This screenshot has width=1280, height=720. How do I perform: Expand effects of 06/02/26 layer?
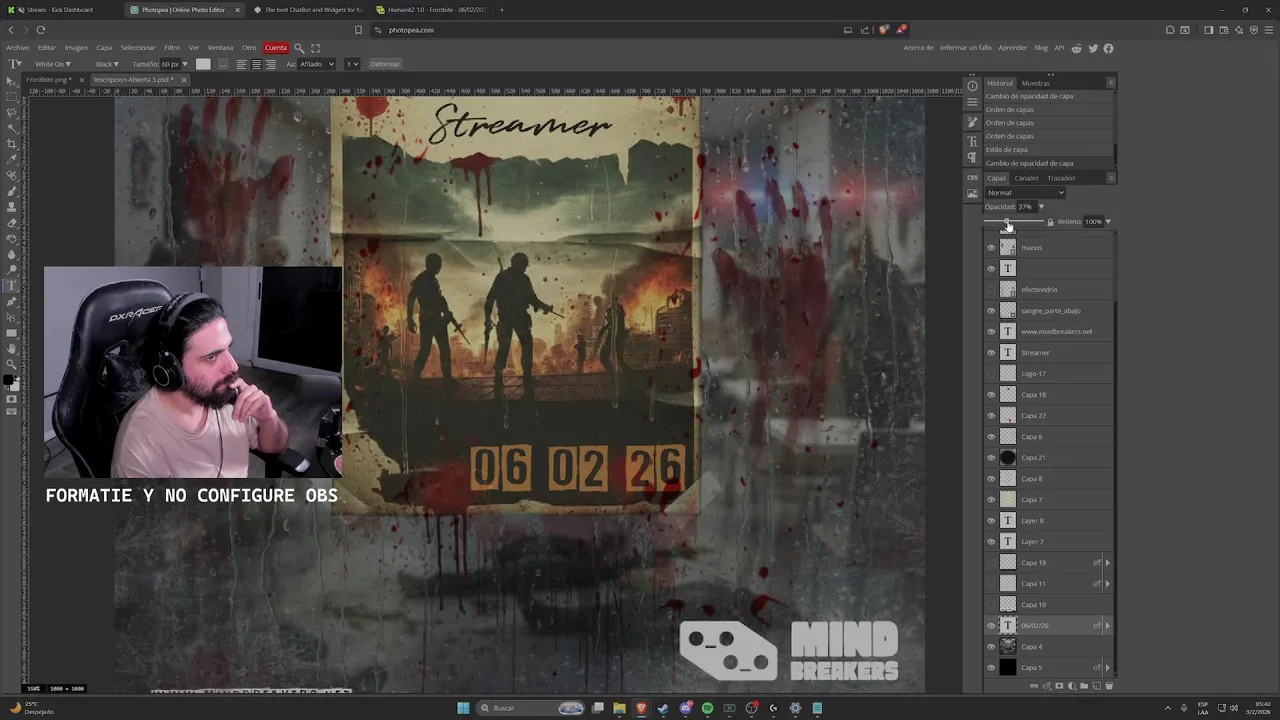pyautogui.click(x=1107, y=626)
